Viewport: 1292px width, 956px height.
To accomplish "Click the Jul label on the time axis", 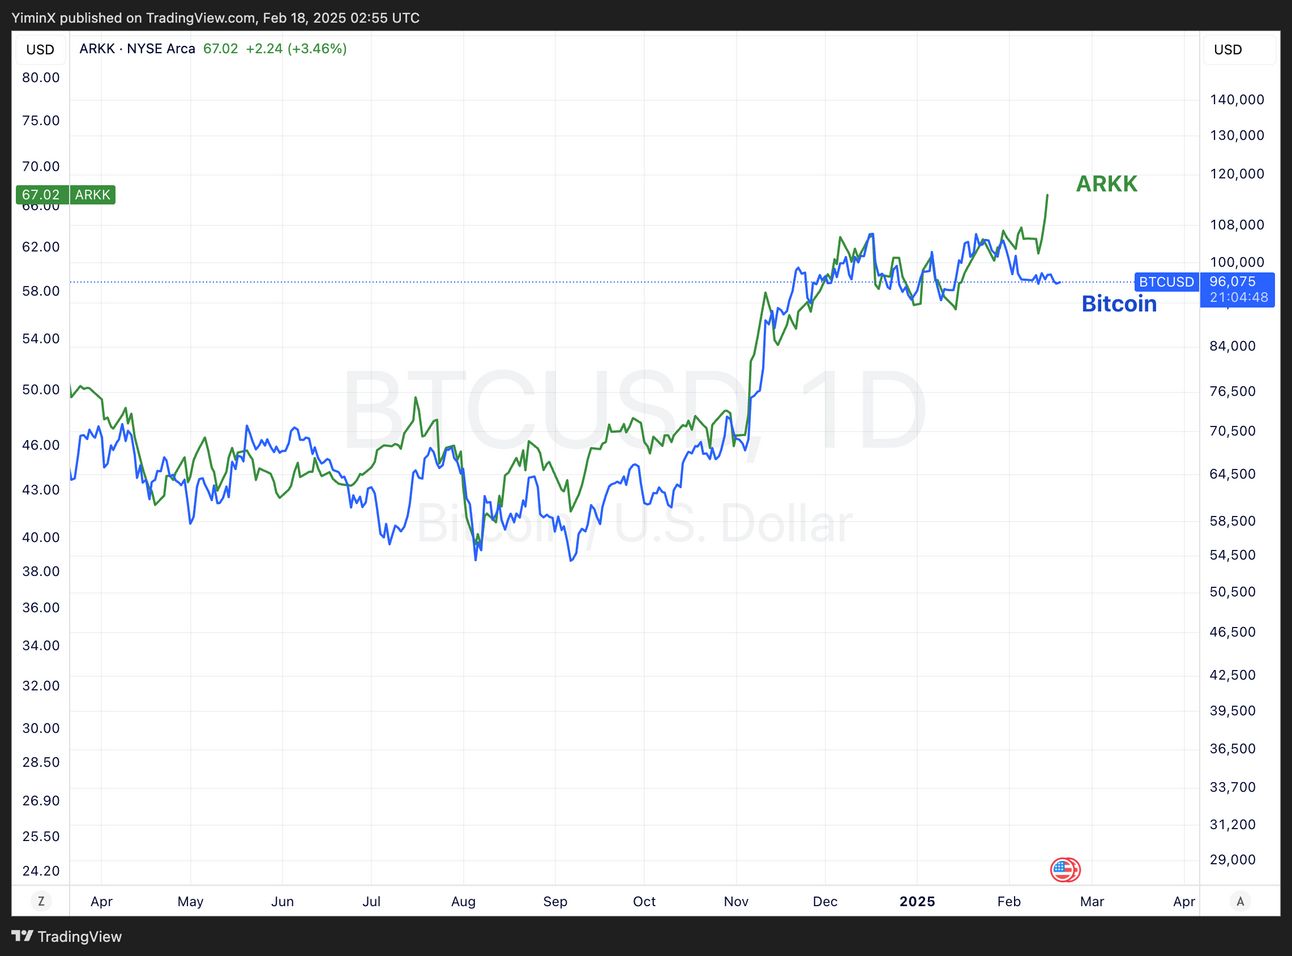I will coord(371,901).
